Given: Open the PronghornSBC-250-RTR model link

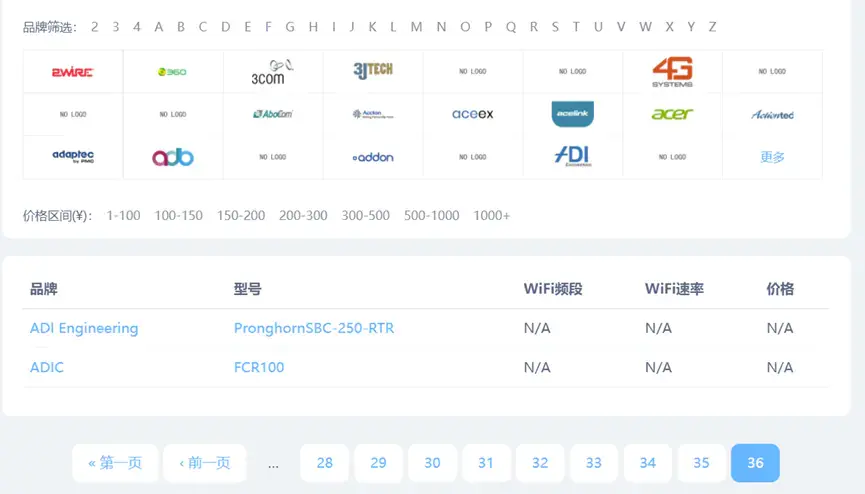Looking at the screenshot, I should tap(314, 328).
